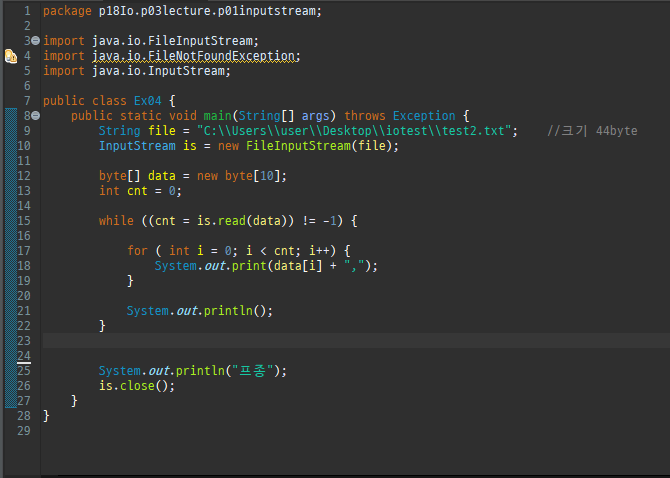The height and width of the screenshot is (478, 670).
Task: Click the byte[10] array size
Action: (x=267, y=176)
